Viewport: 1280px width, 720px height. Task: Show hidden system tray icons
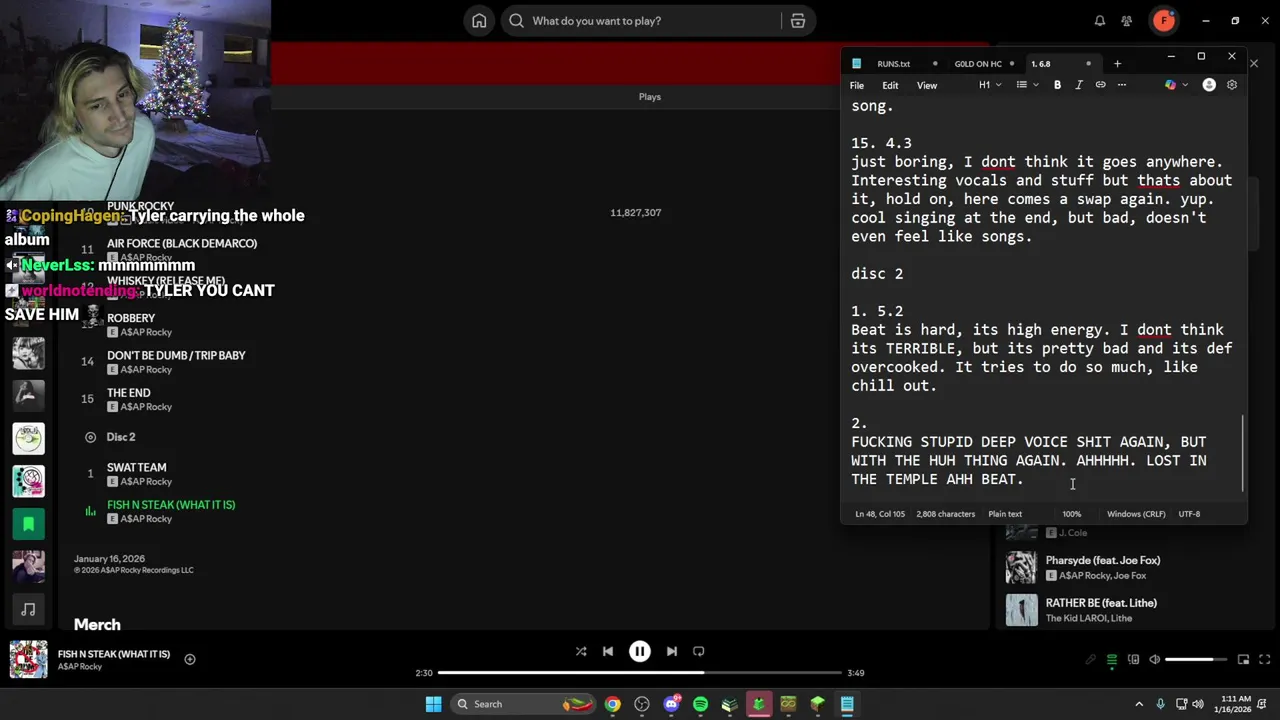click(x=1139, y=704)
